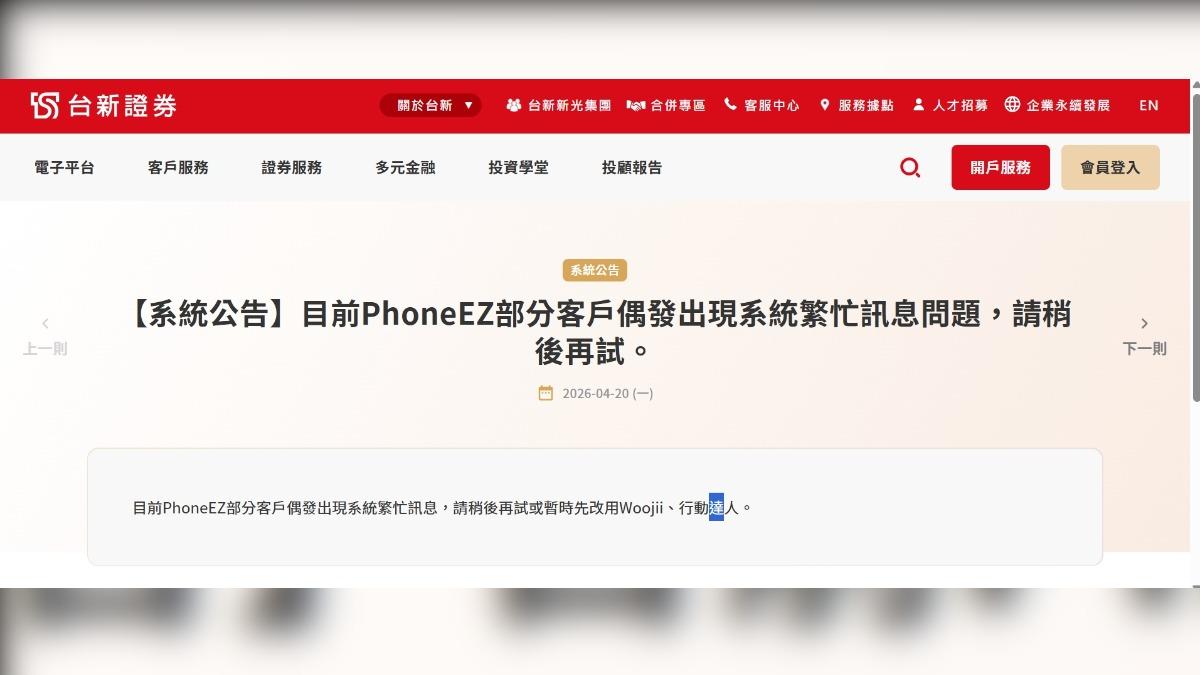Switch language to EN

(x=1149, y=105)
